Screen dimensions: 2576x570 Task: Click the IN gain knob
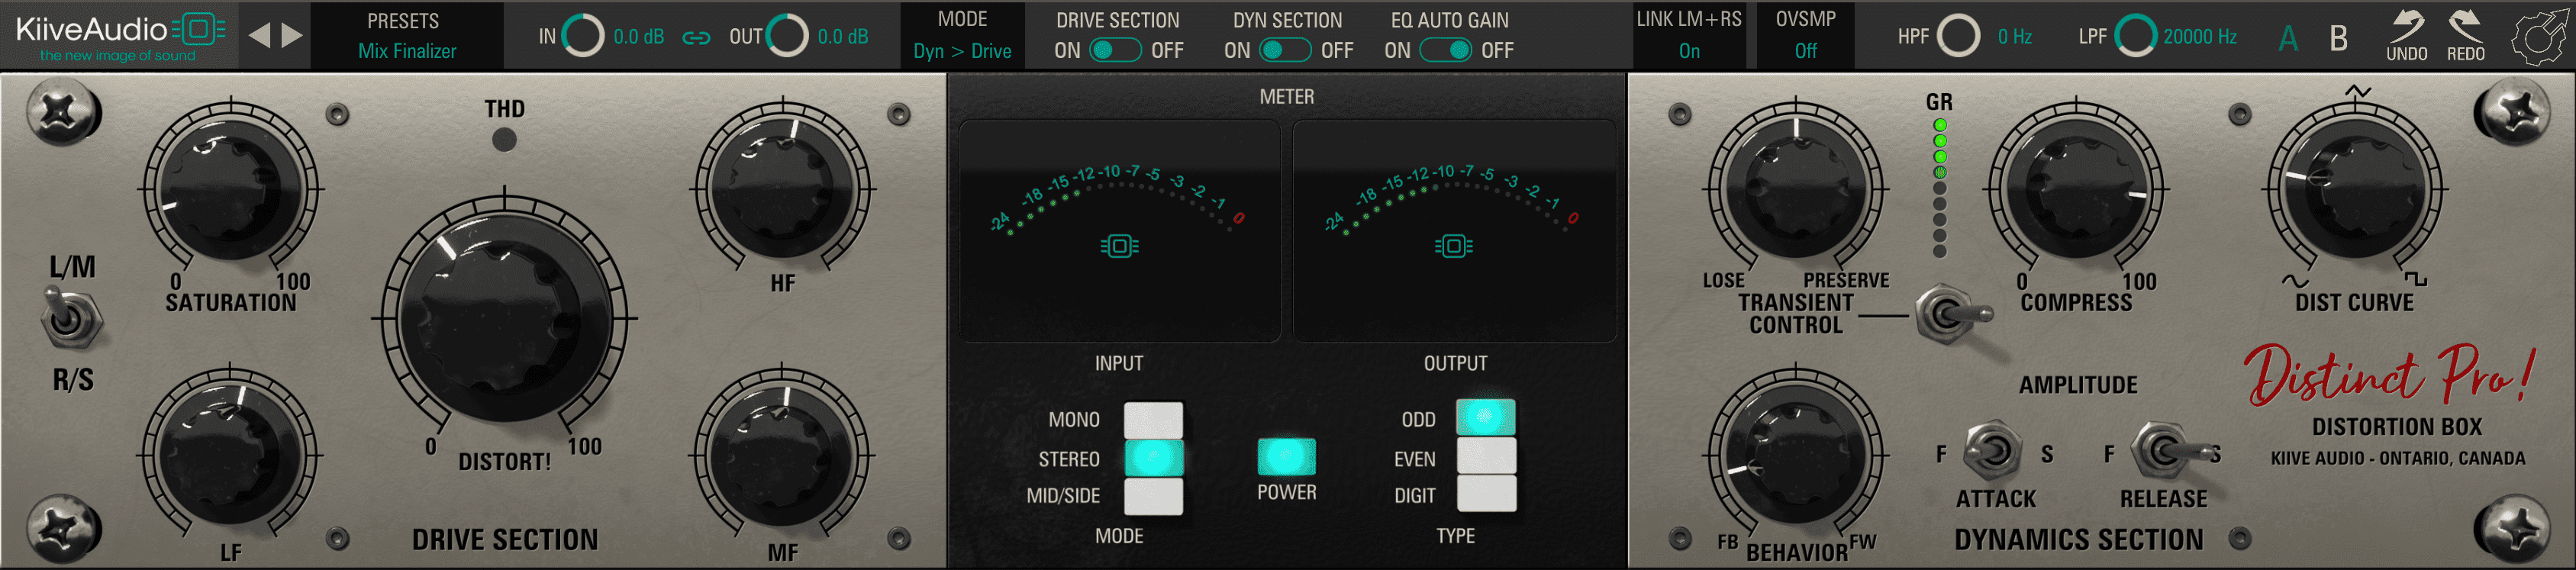583,36
